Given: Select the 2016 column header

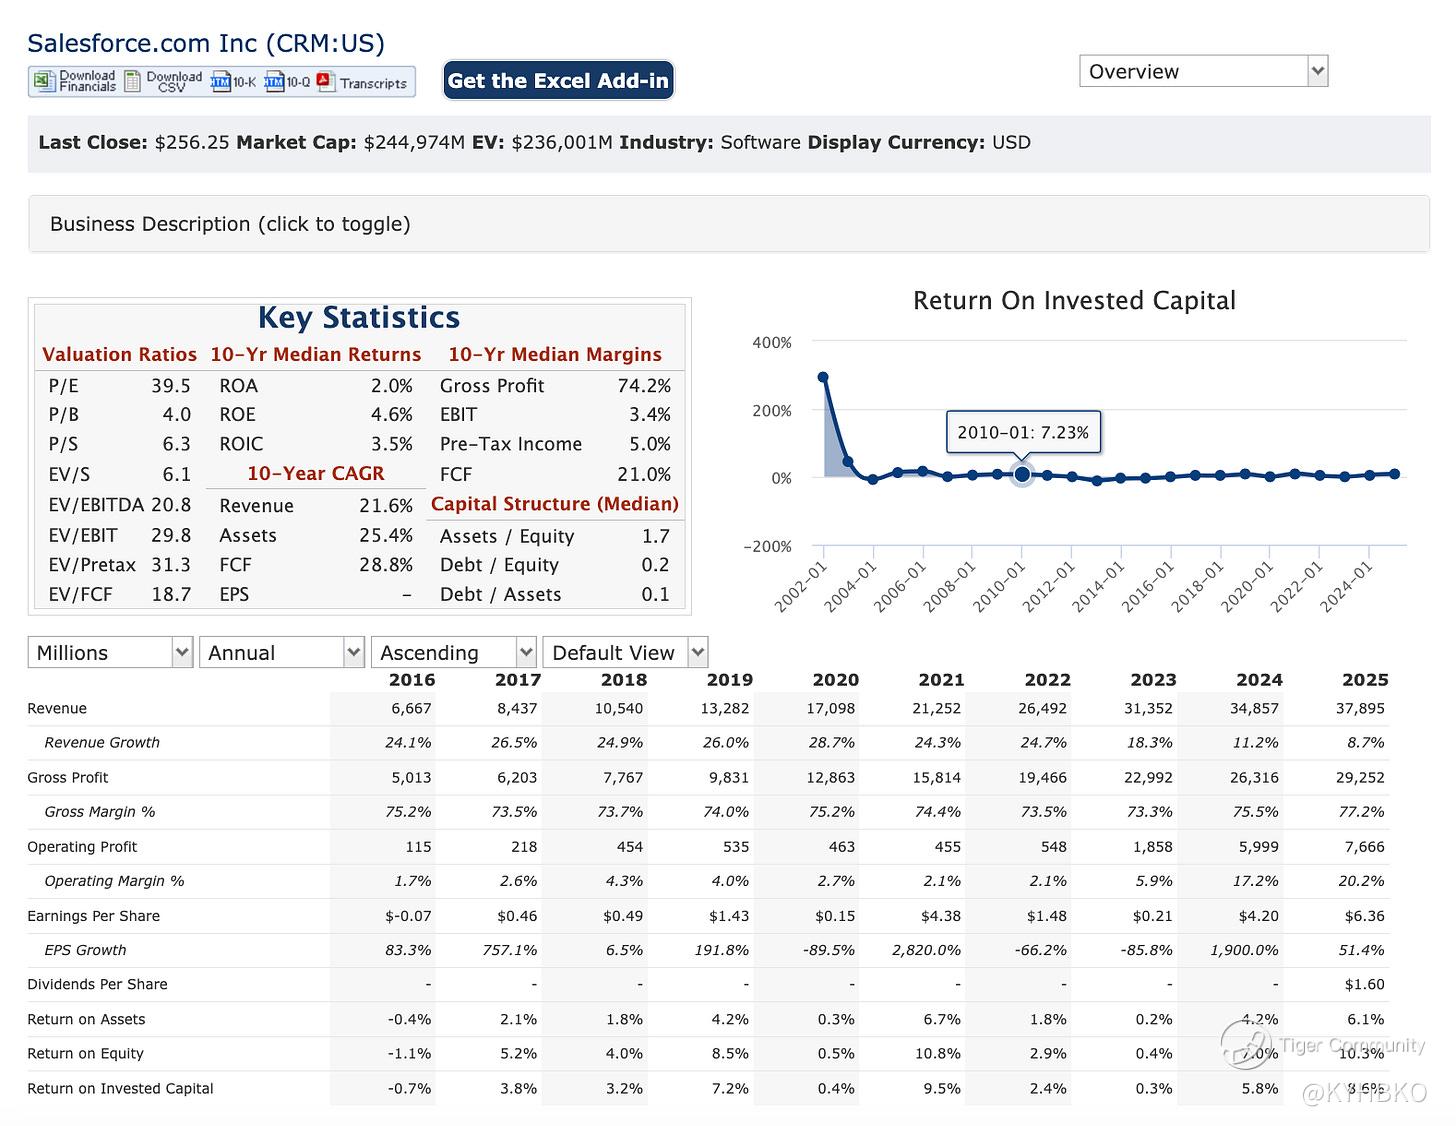Looking at the screenshot, I should [x=411, y=680].
